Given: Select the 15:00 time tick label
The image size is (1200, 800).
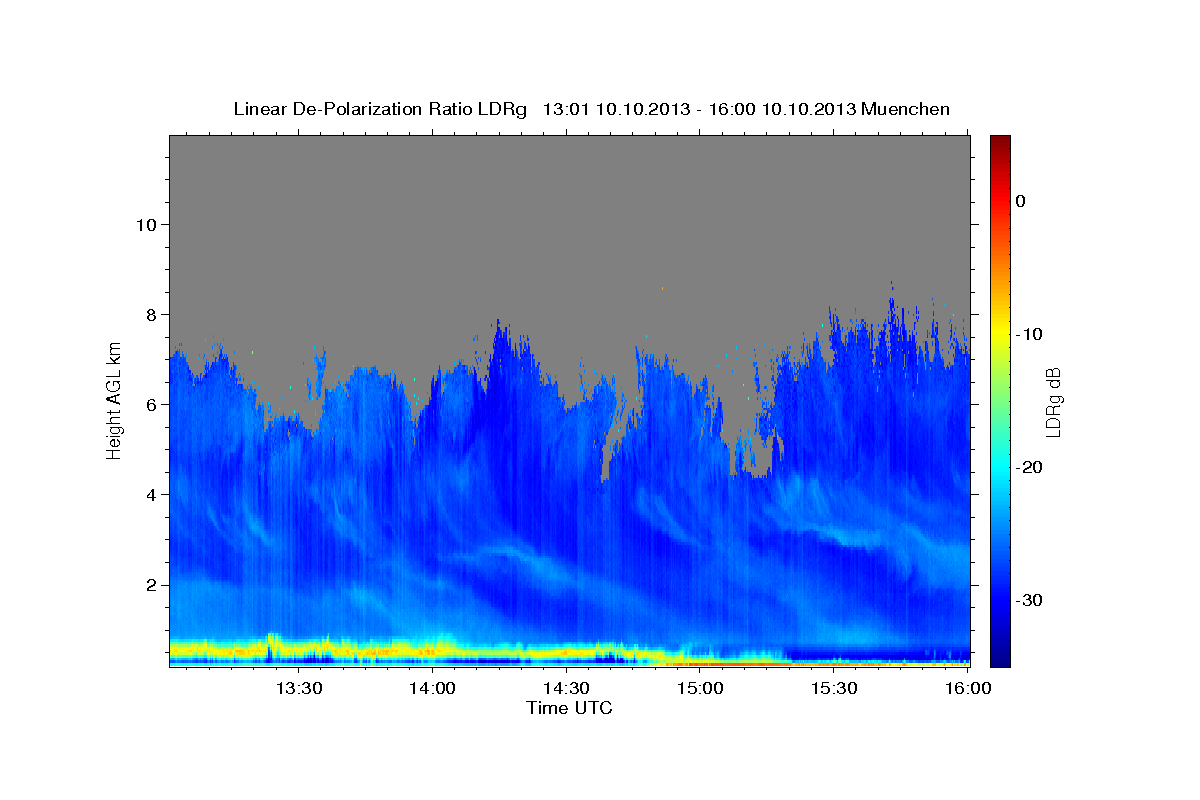Looking at the screenshot, I should click(x=700, y=689).
